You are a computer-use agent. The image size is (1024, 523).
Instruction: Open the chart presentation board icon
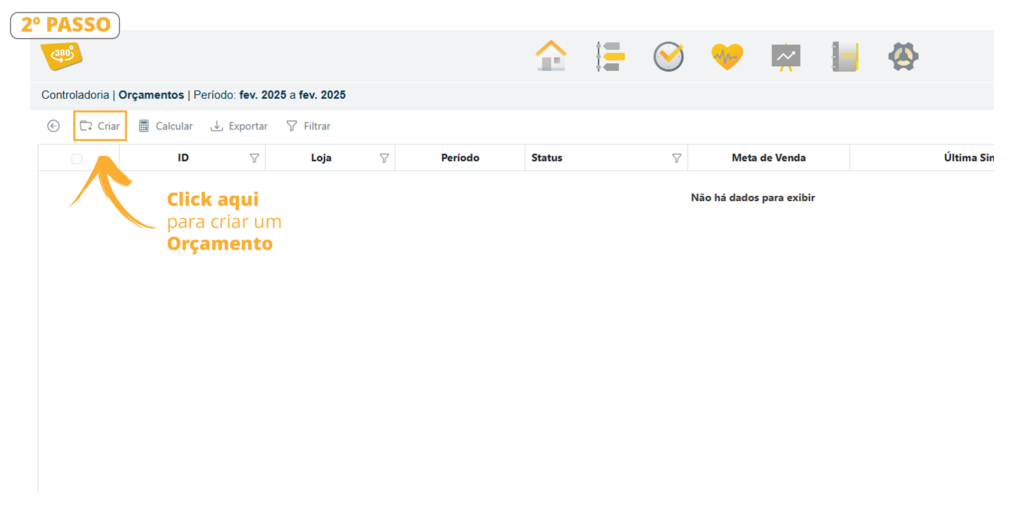[x=786, y=57]
